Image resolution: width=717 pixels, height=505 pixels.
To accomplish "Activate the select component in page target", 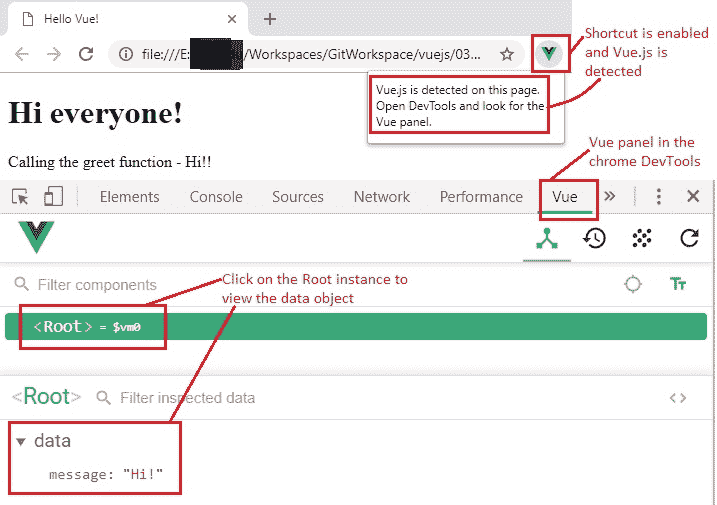I will pyautogui.click(x=633, y=284).
